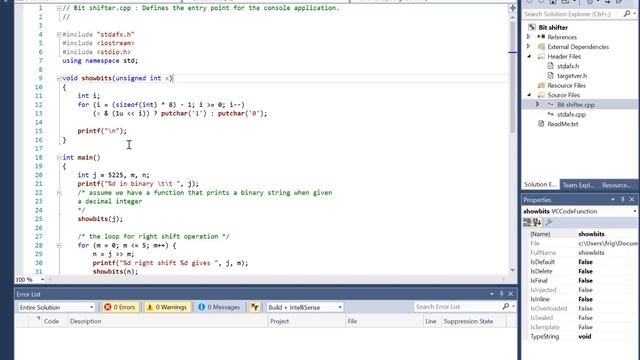Select the Bit shifter project node
Viewport: 640px width, 360px height.
click(553, 27)
